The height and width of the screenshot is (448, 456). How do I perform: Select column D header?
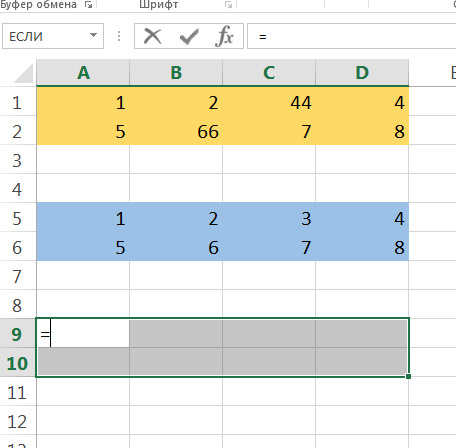click(x=362, y=72)
